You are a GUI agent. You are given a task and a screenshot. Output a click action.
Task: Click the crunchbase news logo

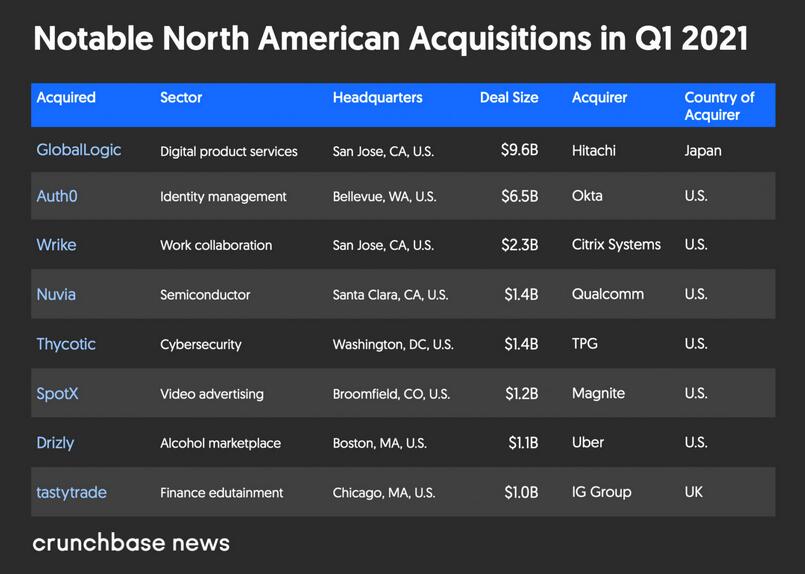click(131, 543)
